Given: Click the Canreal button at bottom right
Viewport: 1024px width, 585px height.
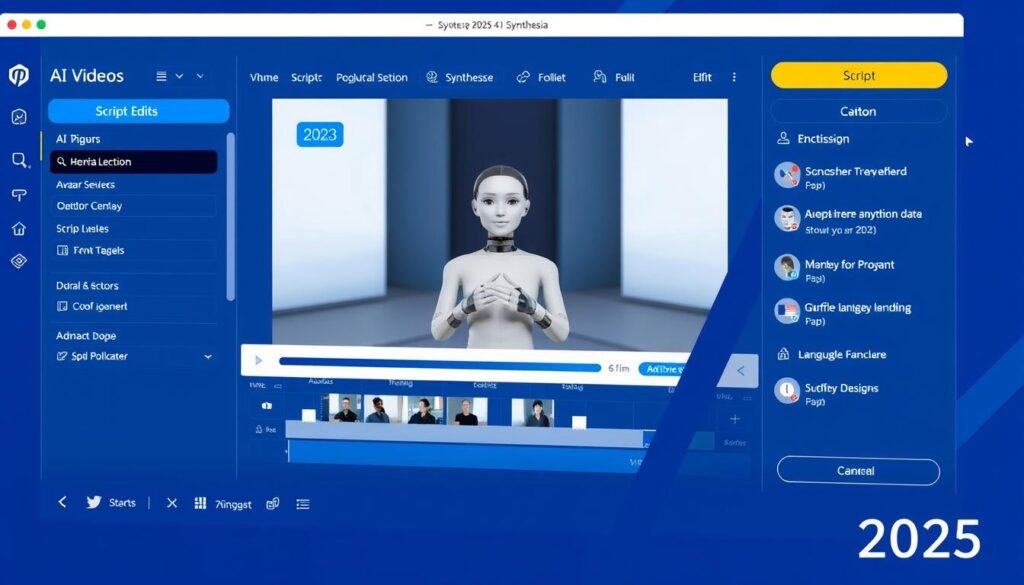Looking at the screenshot, I should (x=857, y=471).
